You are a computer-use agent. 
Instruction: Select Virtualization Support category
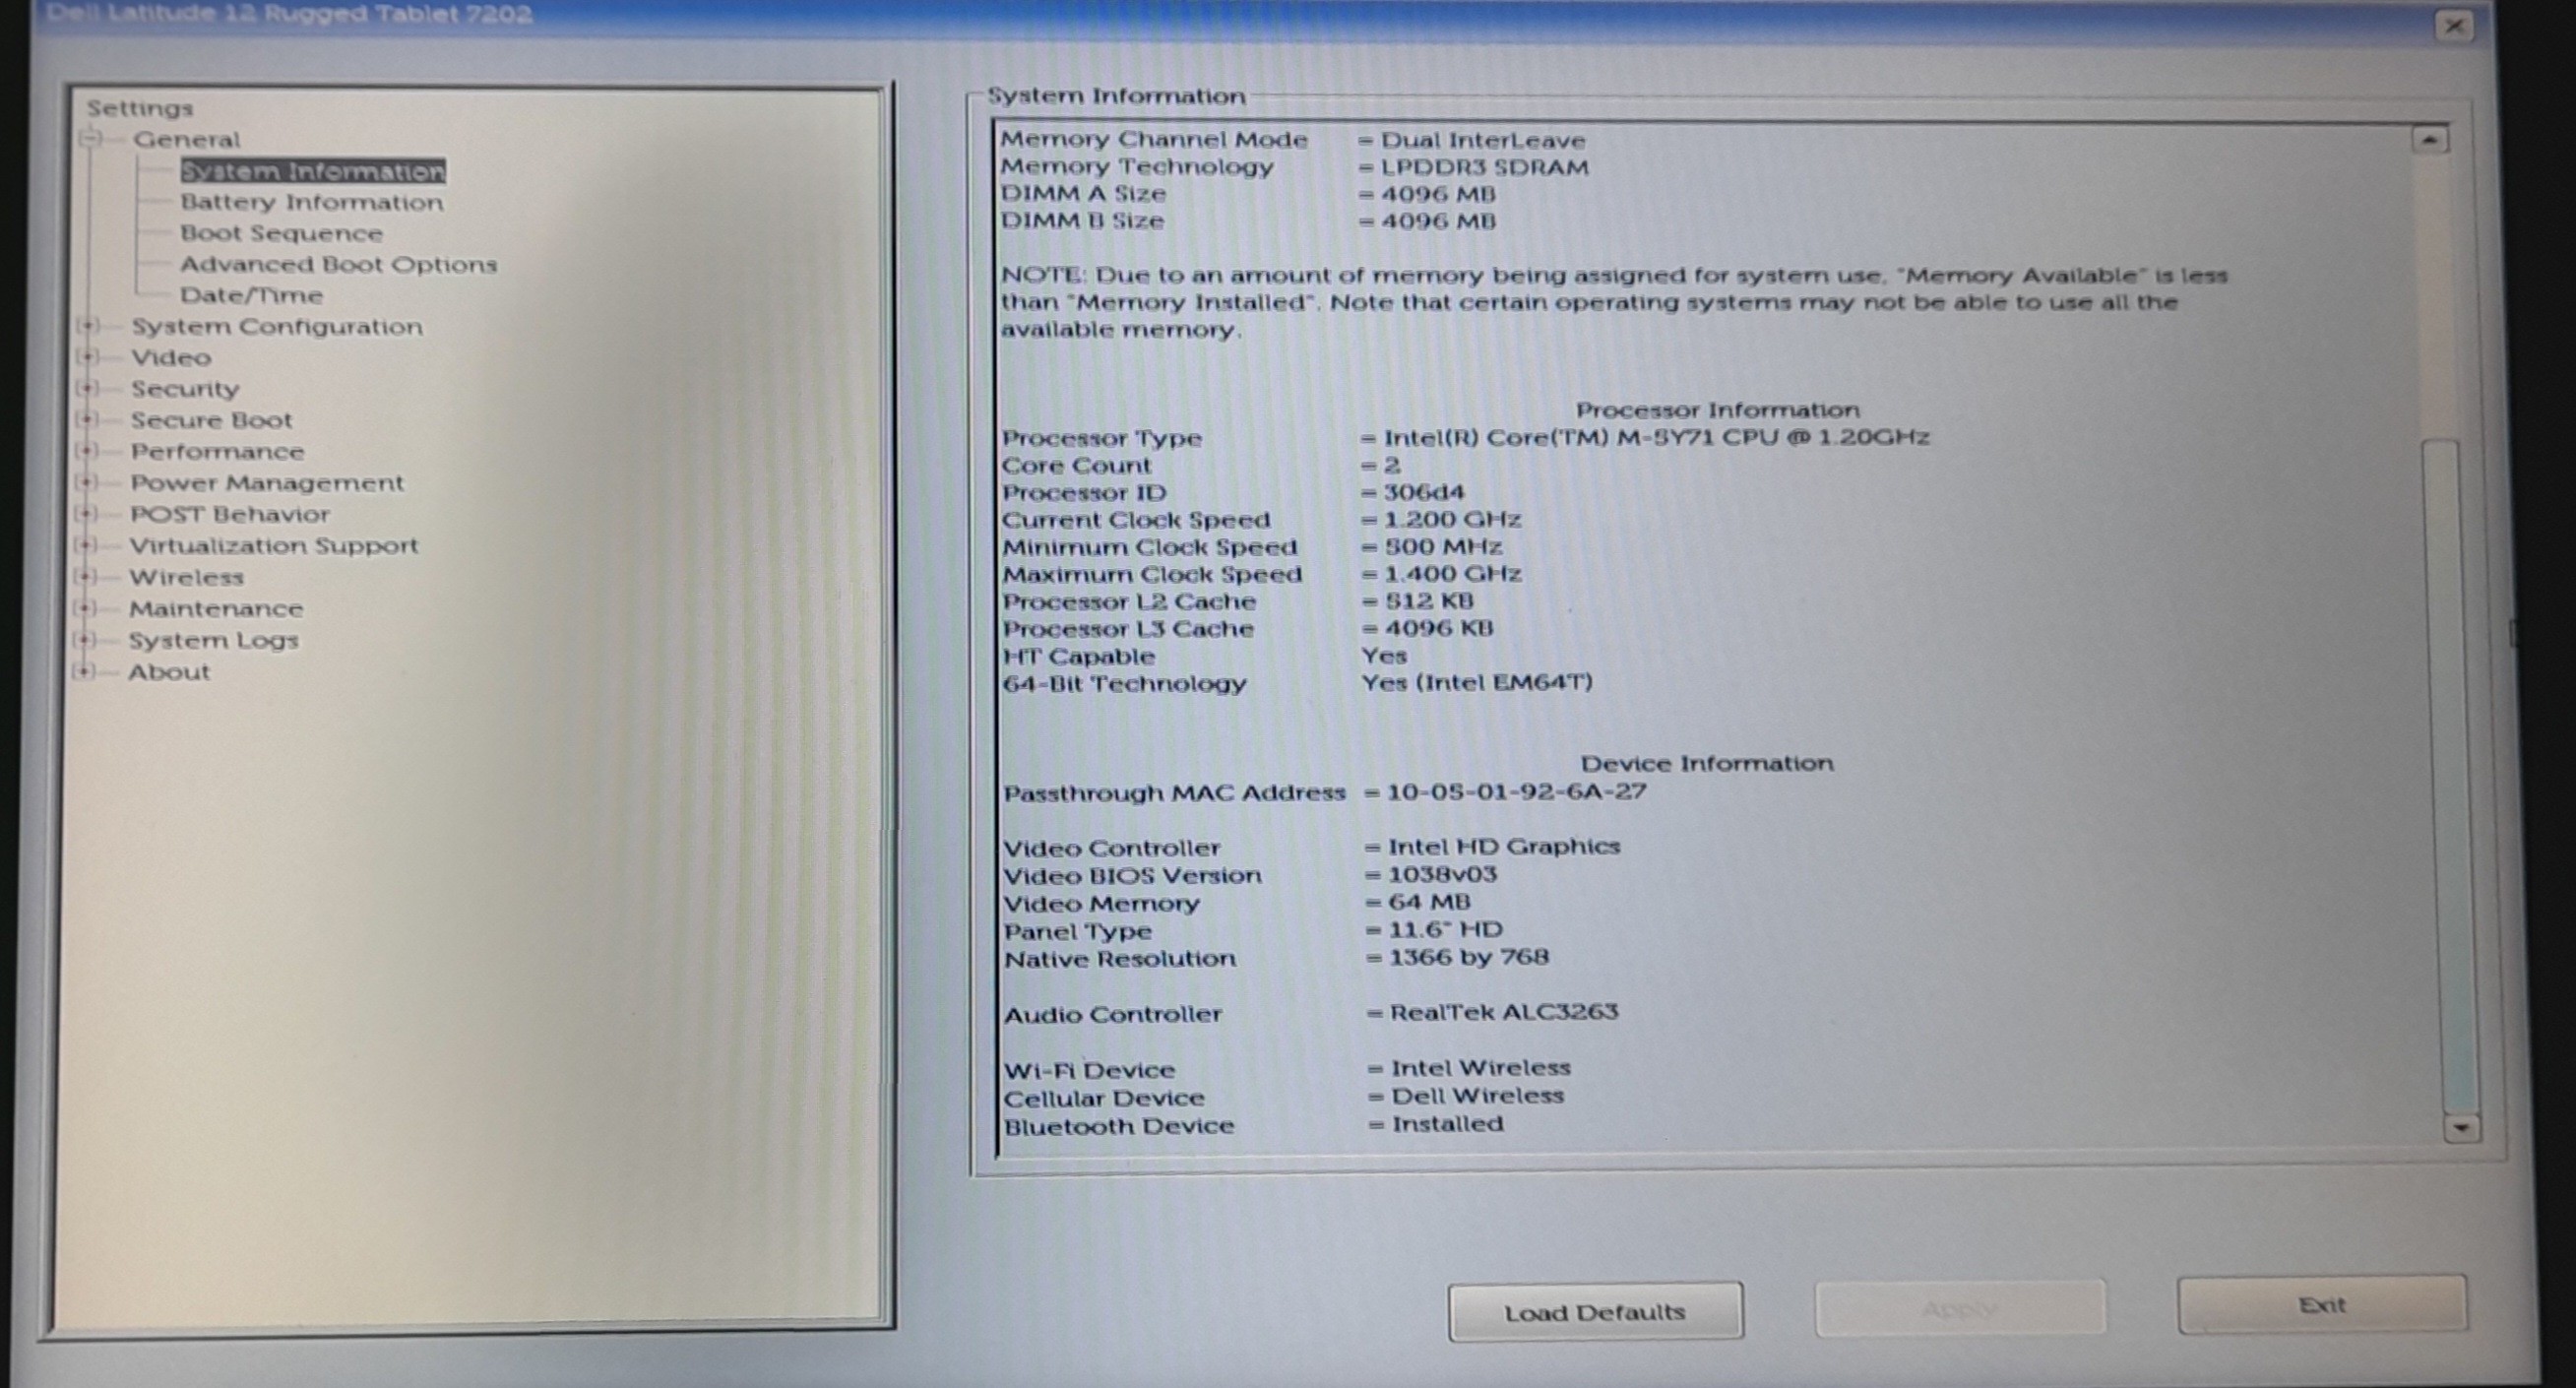(273, 545)
